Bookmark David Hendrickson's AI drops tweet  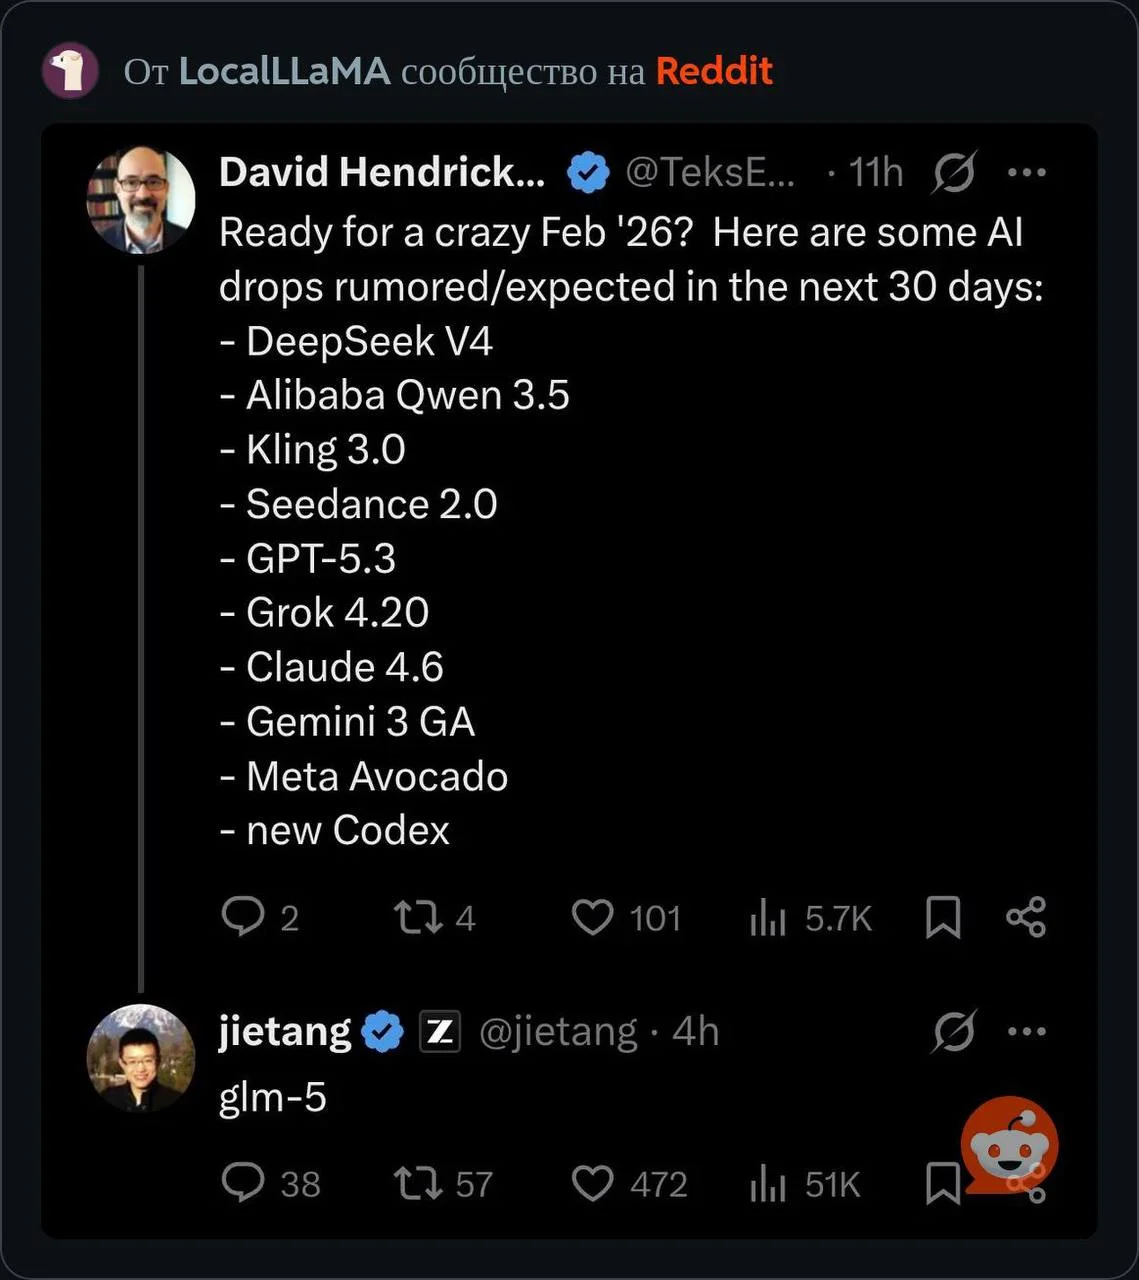[x=942, y=917]
